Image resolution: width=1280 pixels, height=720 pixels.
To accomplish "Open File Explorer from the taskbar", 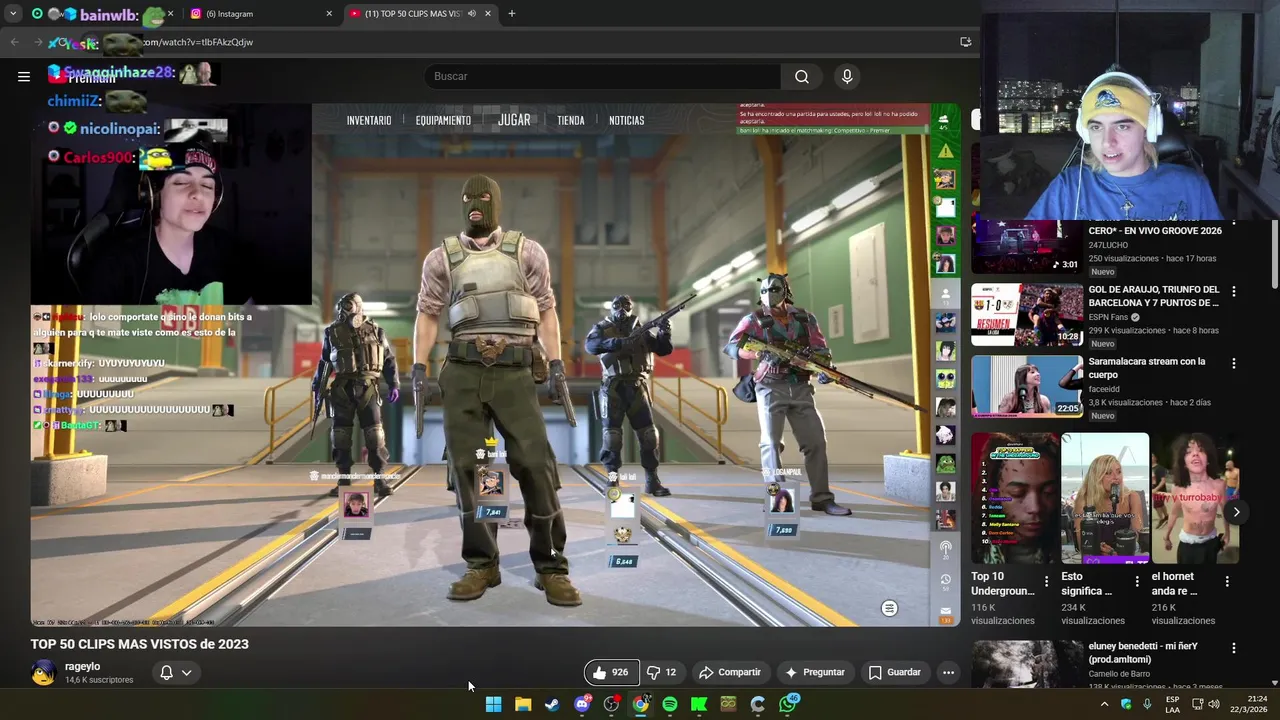I will tap(522, 704).
